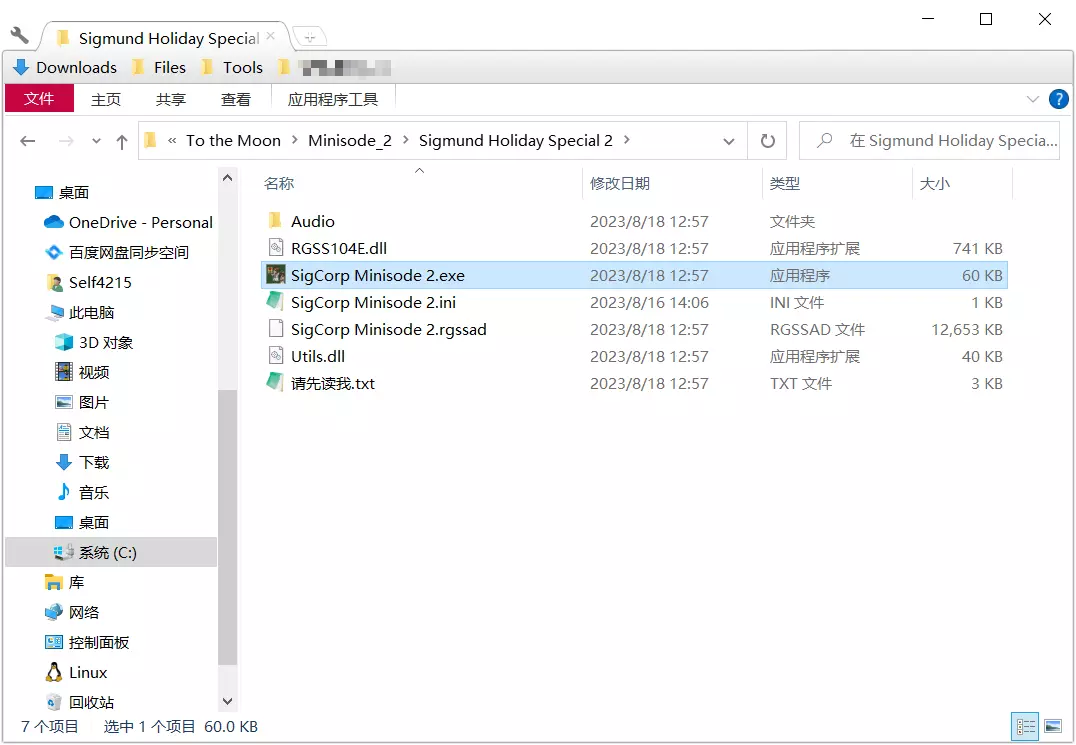Select the Utils.dll file icon
Viewport: 1076px width, 745px height.
tap(275, 356)
